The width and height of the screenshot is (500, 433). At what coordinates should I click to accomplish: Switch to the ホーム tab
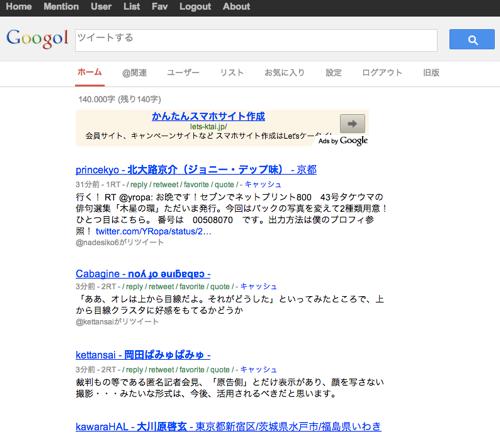click(90, 72)
